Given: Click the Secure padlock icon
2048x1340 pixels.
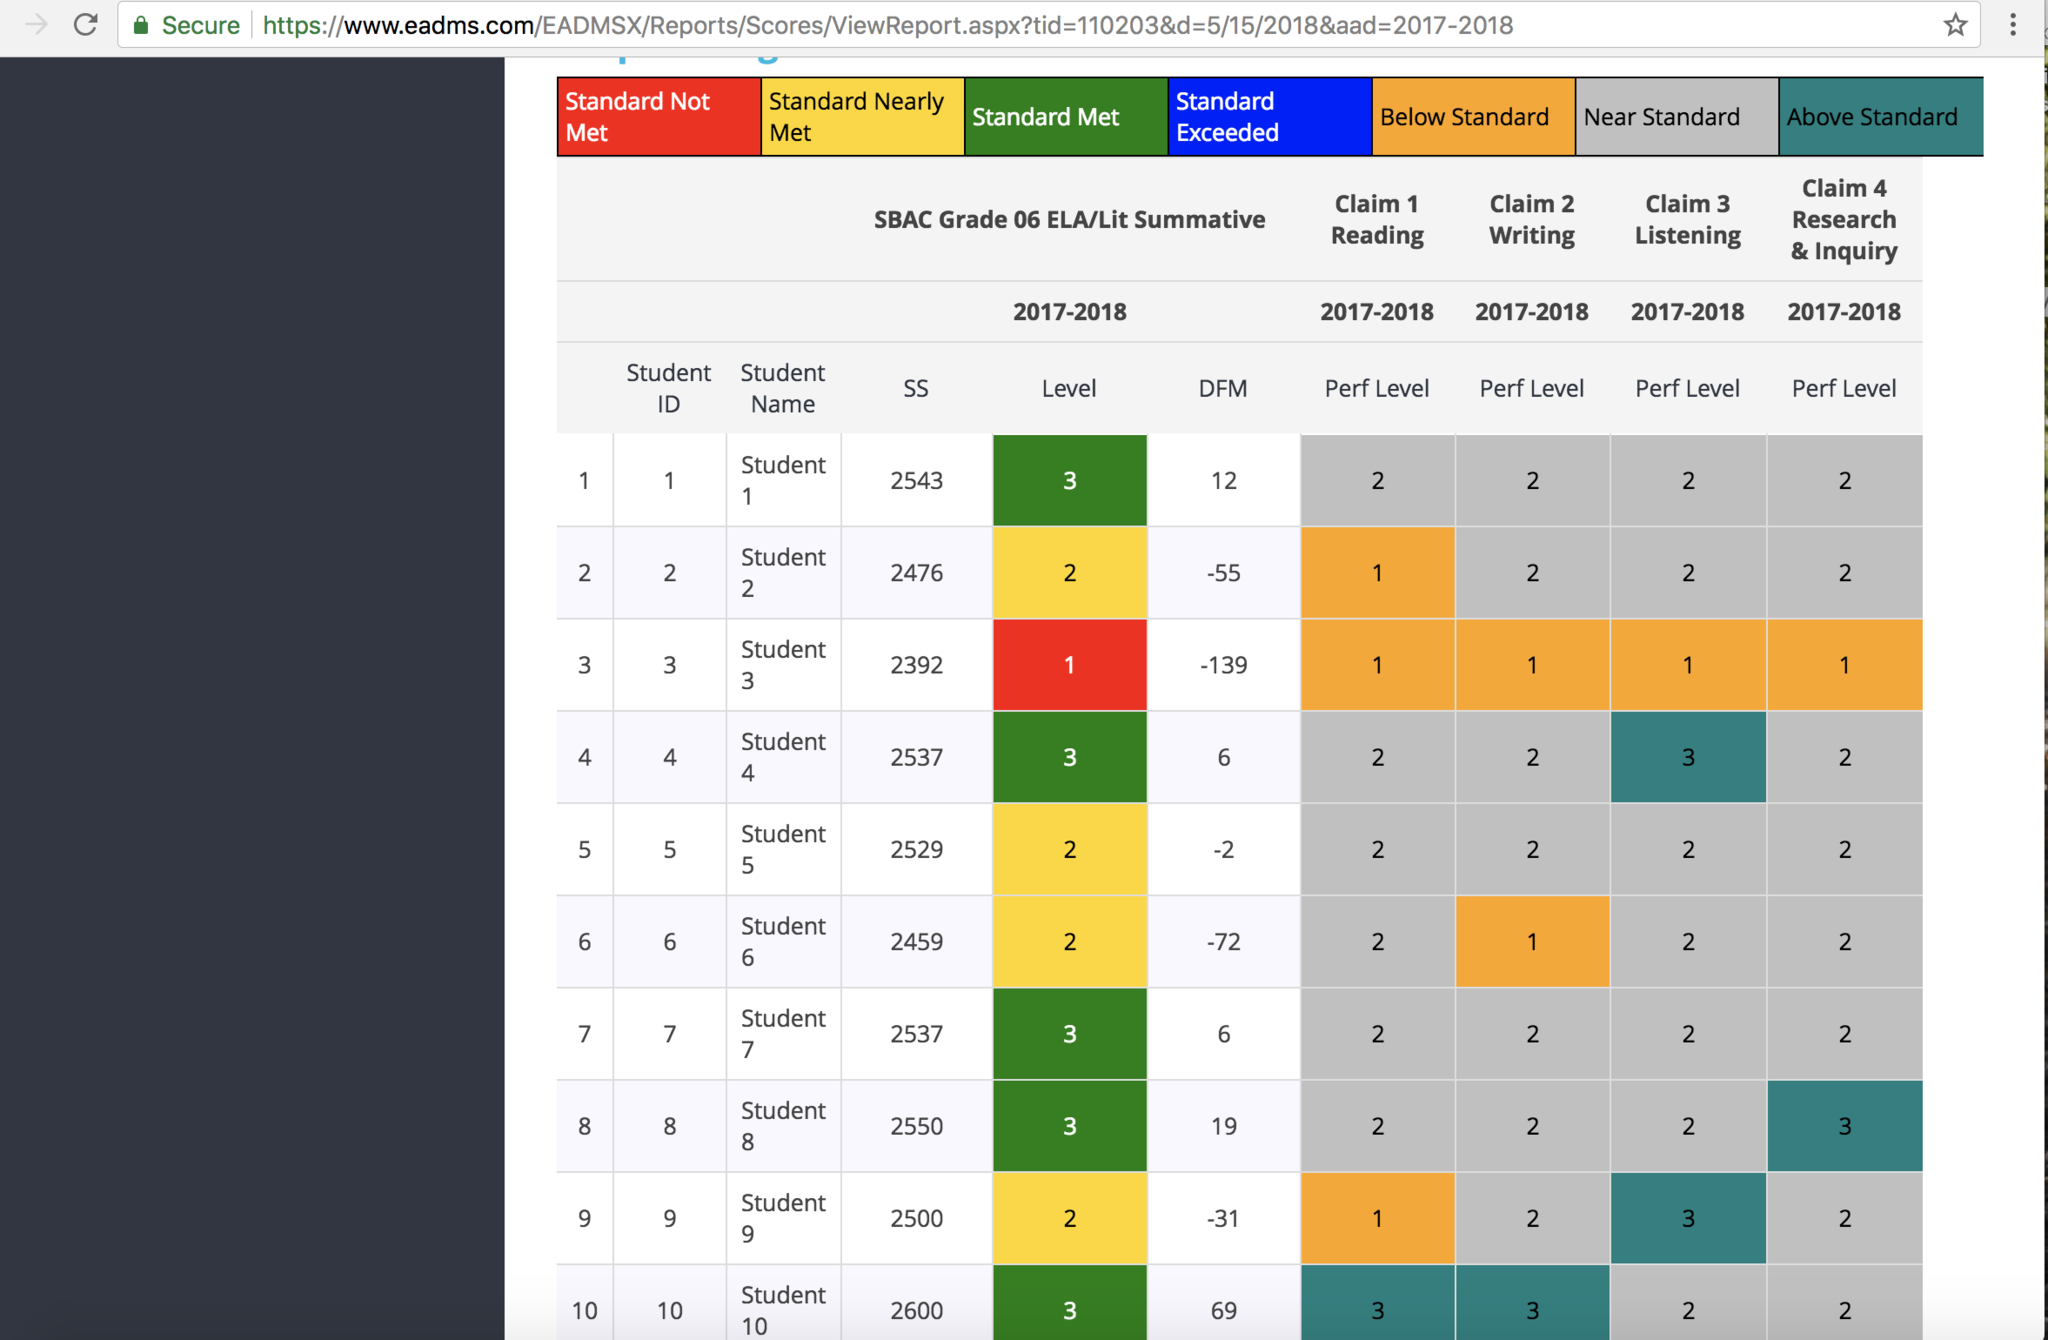Looking at the screenshot, I should pos(141,25).
